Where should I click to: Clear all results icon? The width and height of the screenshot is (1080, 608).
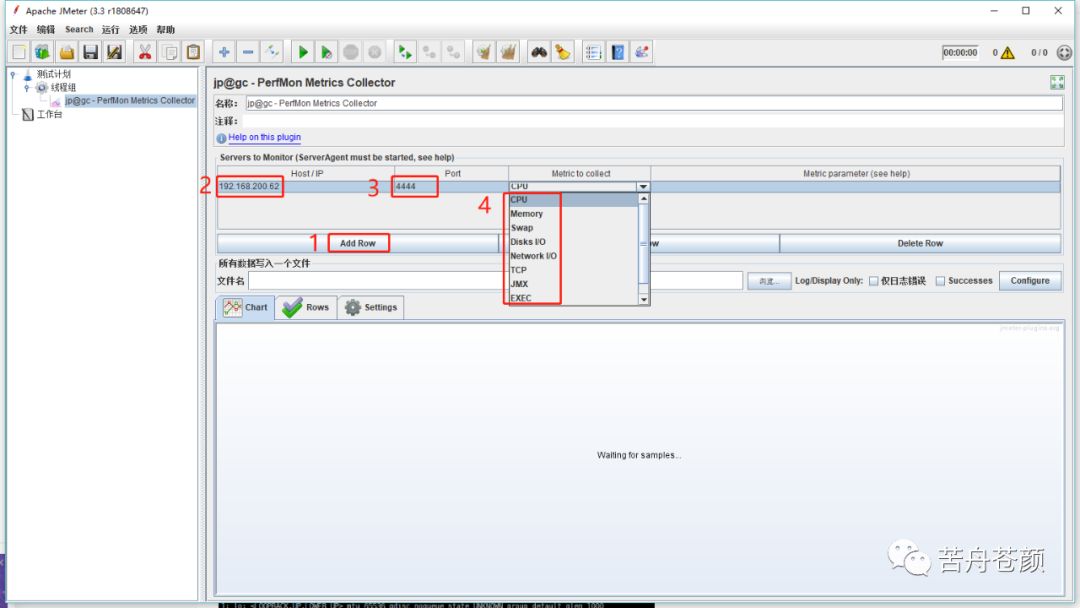(508, 52)
